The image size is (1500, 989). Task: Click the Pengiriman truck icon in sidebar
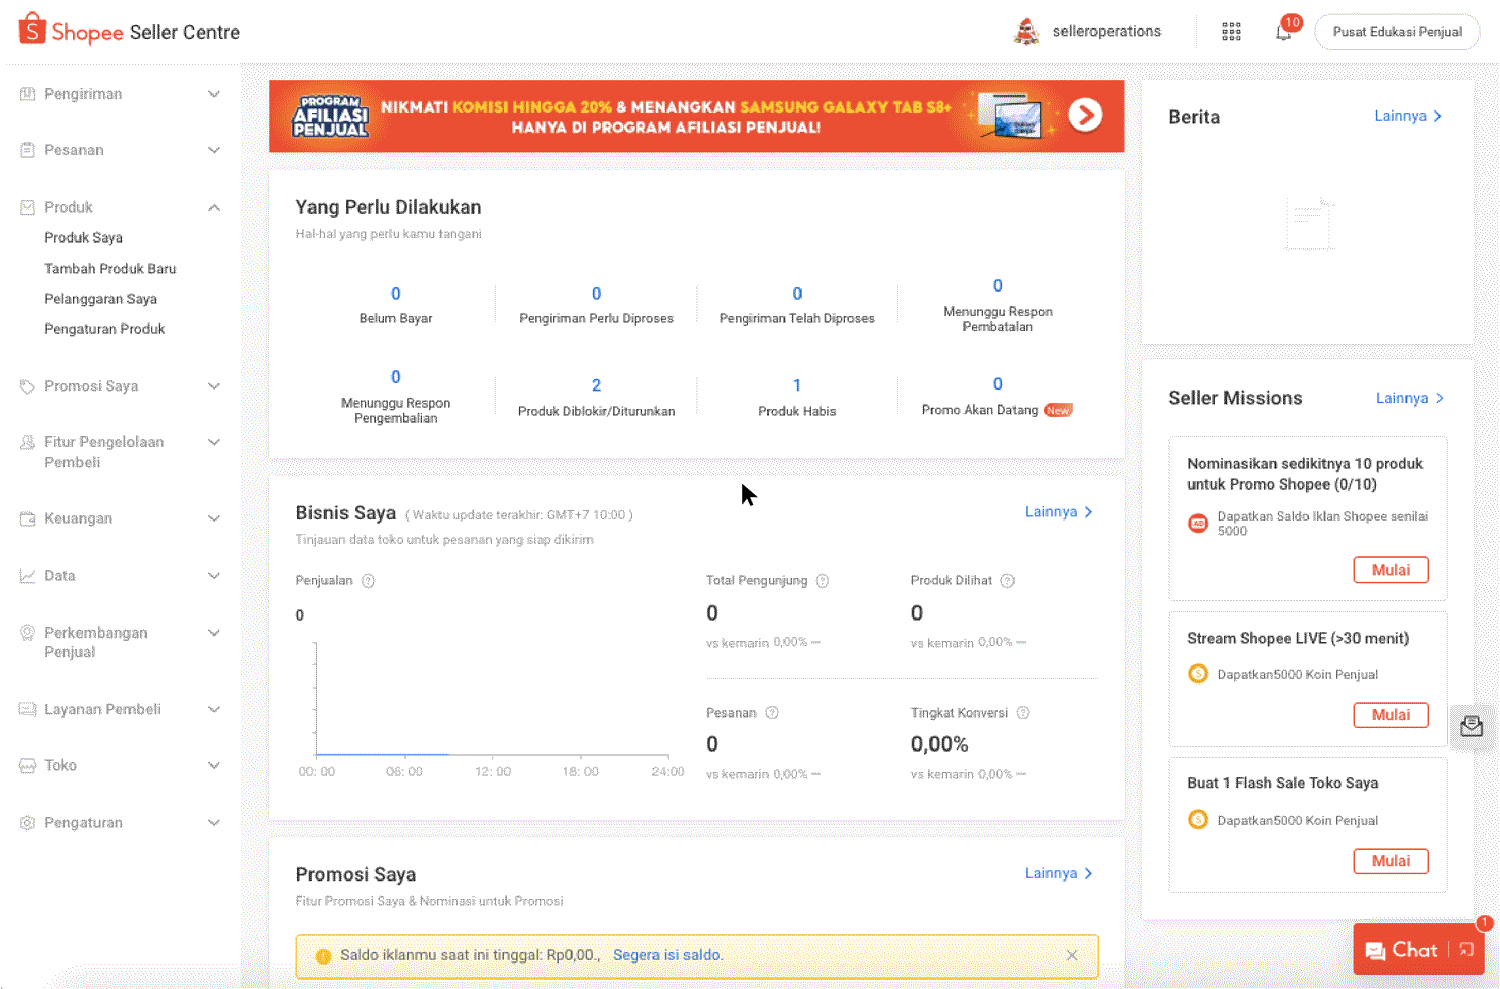pos(25,93)
